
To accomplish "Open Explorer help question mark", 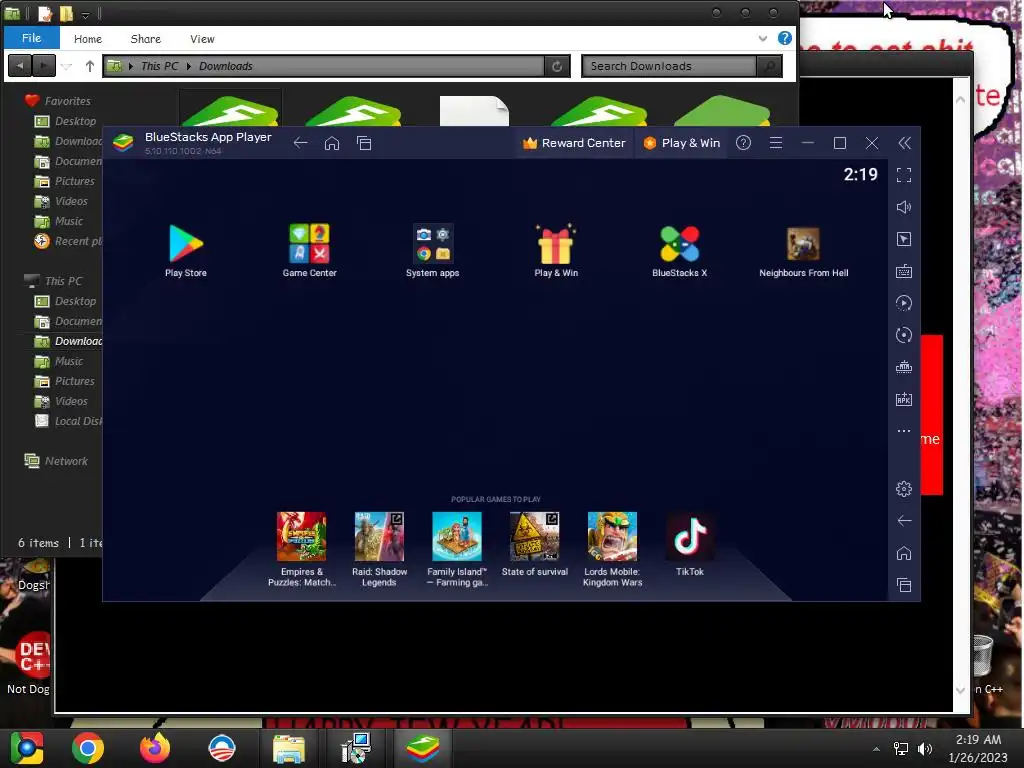I will (785, 38).
